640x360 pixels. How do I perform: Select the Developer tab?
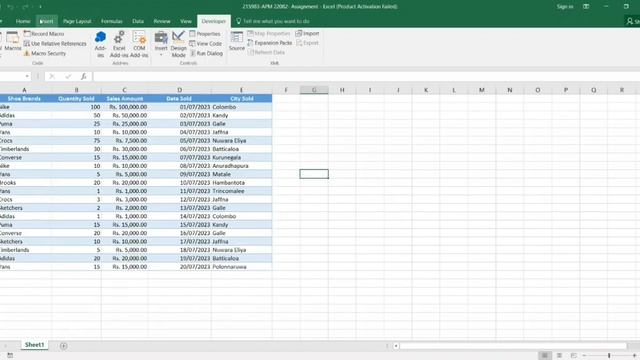click(213, 21)
